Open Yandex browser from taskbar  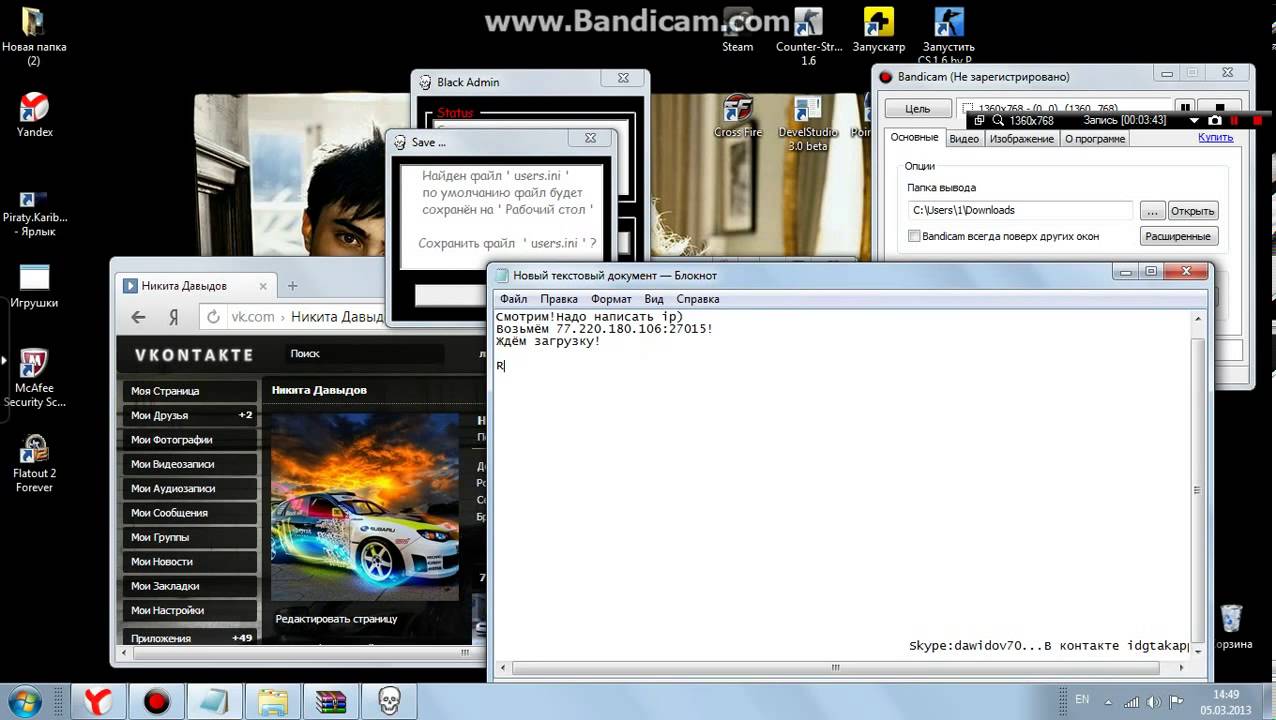point(97,701)
